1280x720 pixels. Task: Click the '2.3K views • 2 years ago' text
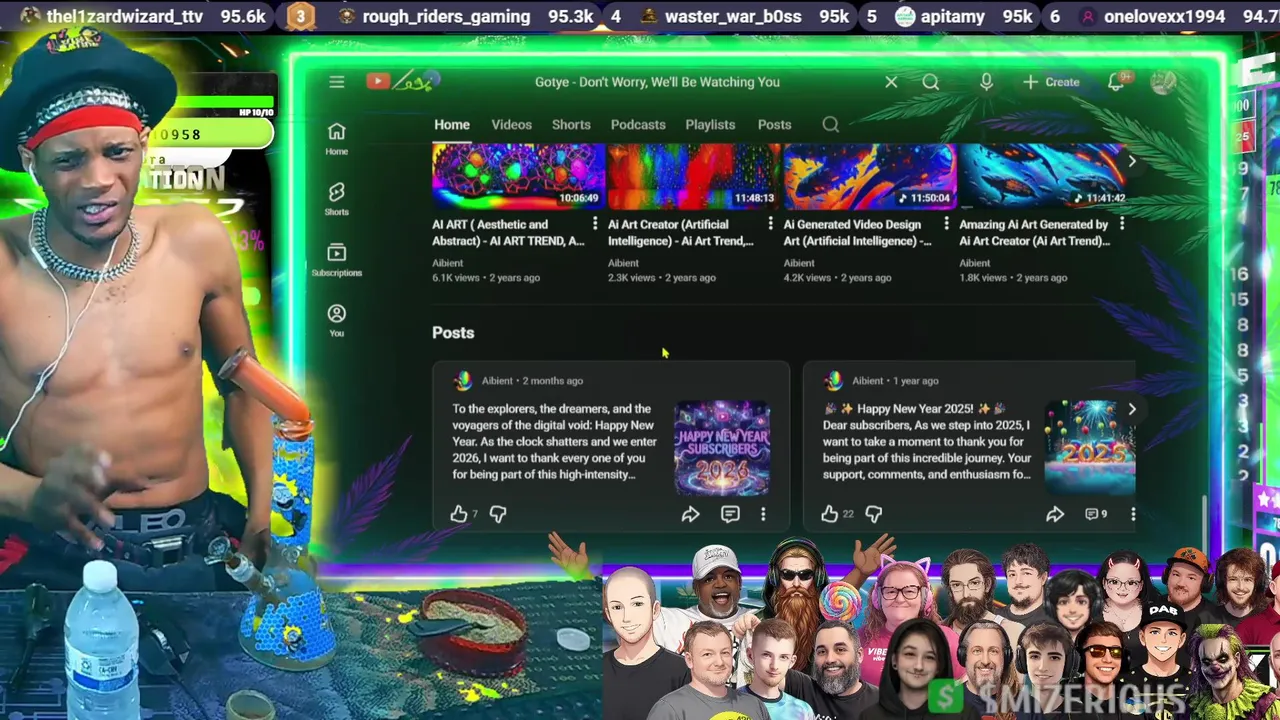662,278
